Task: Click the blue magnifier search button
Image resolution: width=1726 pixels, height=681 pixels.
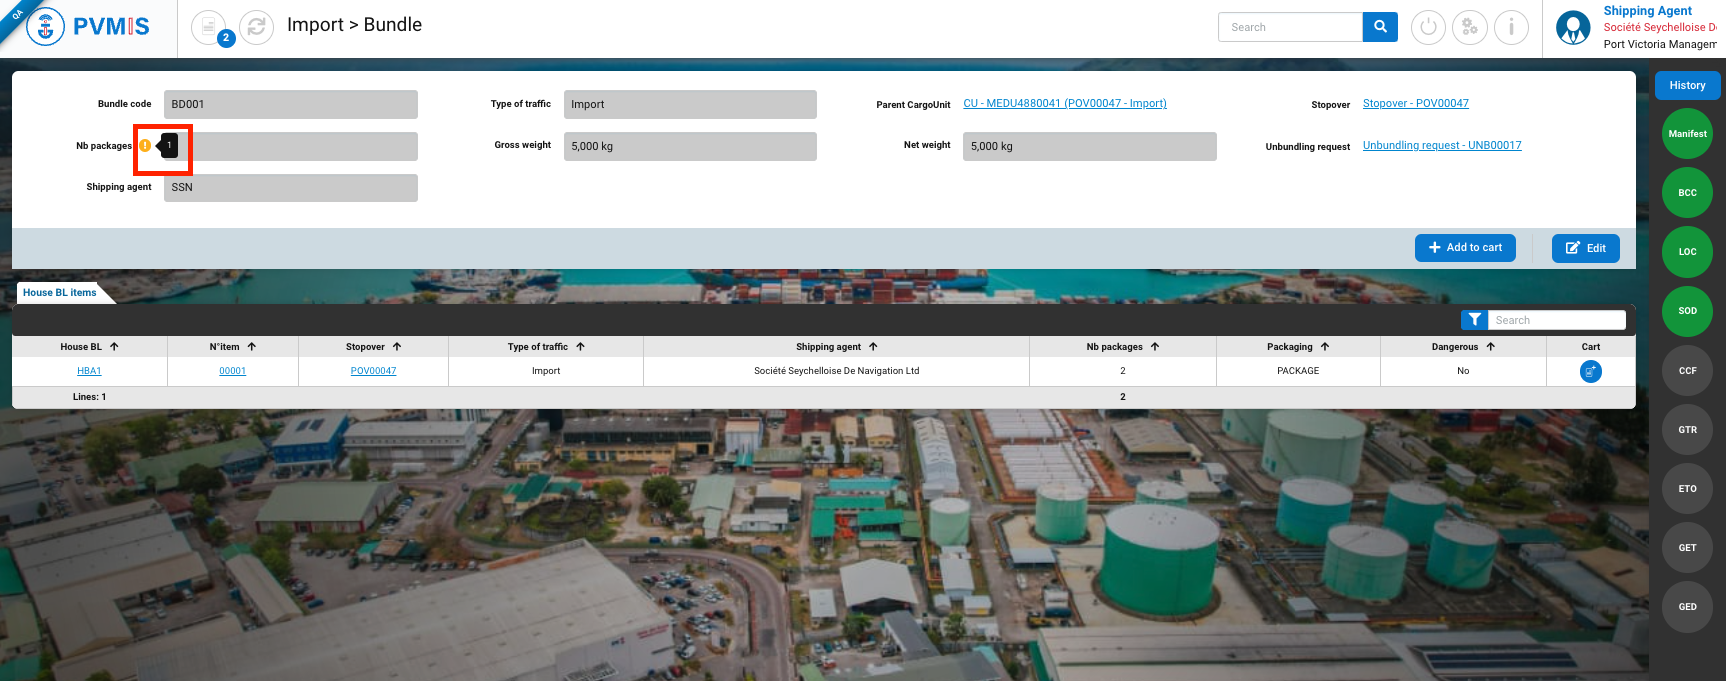Action: pyautogui.click(x=1380, y=27)
